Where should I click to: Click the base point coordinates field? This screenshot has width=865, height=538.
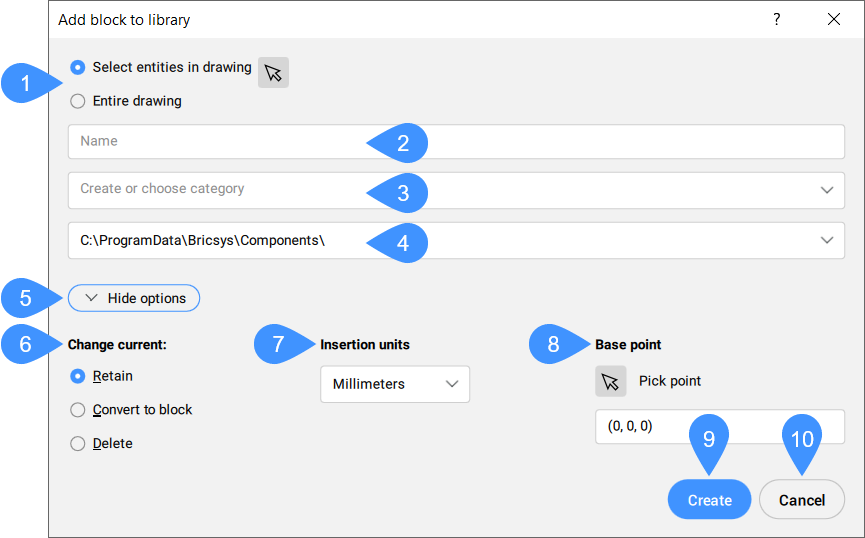(640, 427)
